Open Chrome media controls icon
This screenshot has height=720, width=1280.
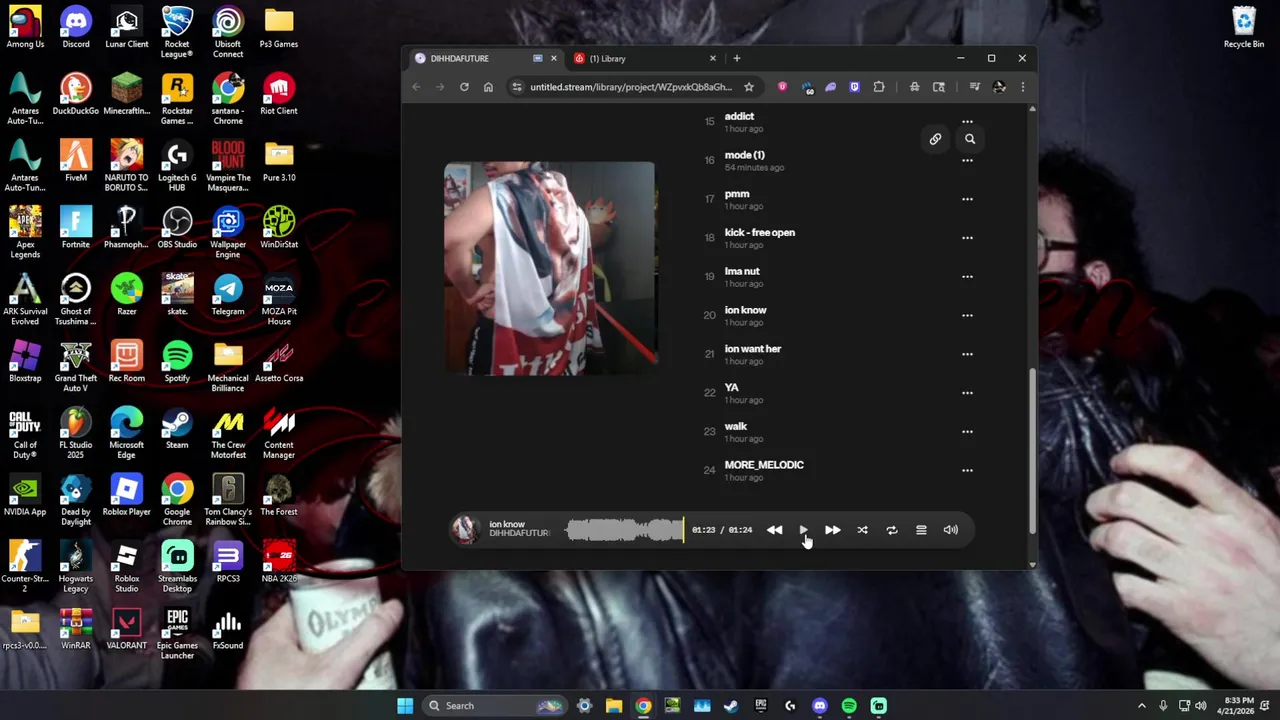(x=974, y=87)
